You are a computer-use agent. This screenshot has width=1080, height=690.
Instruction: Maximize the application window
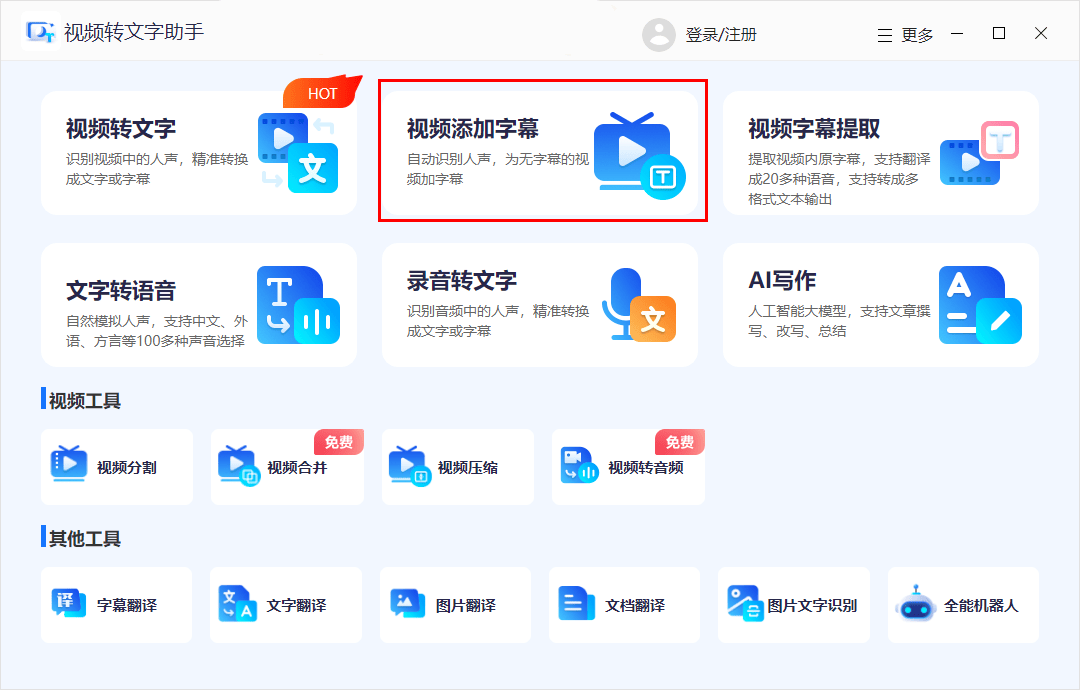click(999, 33)
